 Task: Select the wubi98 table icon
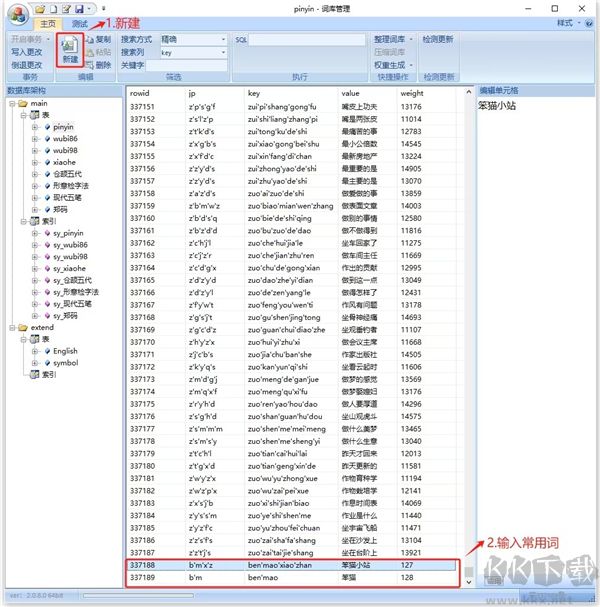(x=47, y=150)
